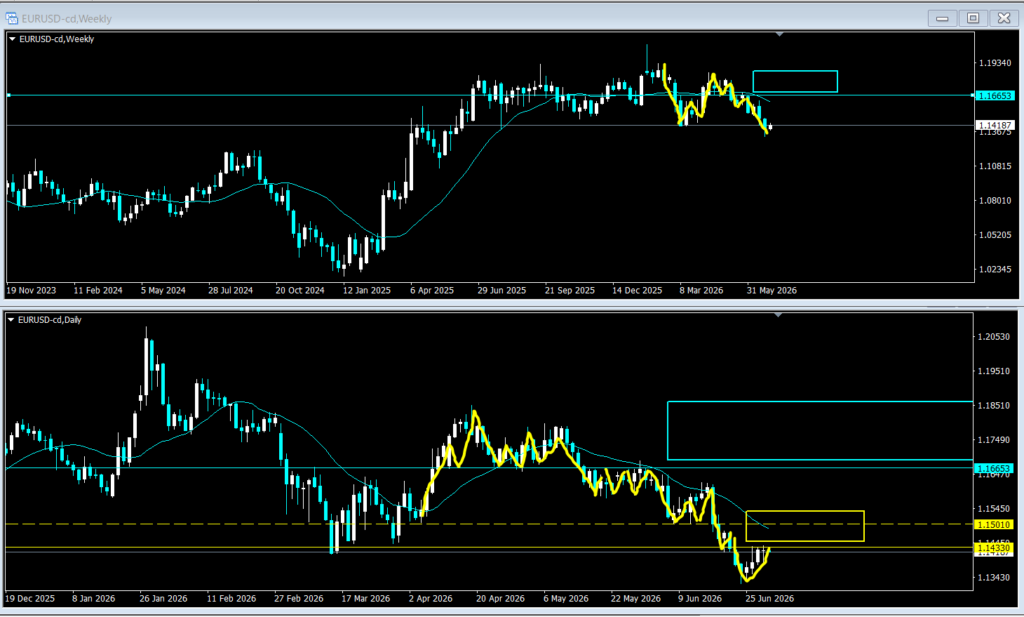Minimize the EURUSD-cd,Weekly chart window
This screenshot has width=1024, height=617.
click(942, 18)
